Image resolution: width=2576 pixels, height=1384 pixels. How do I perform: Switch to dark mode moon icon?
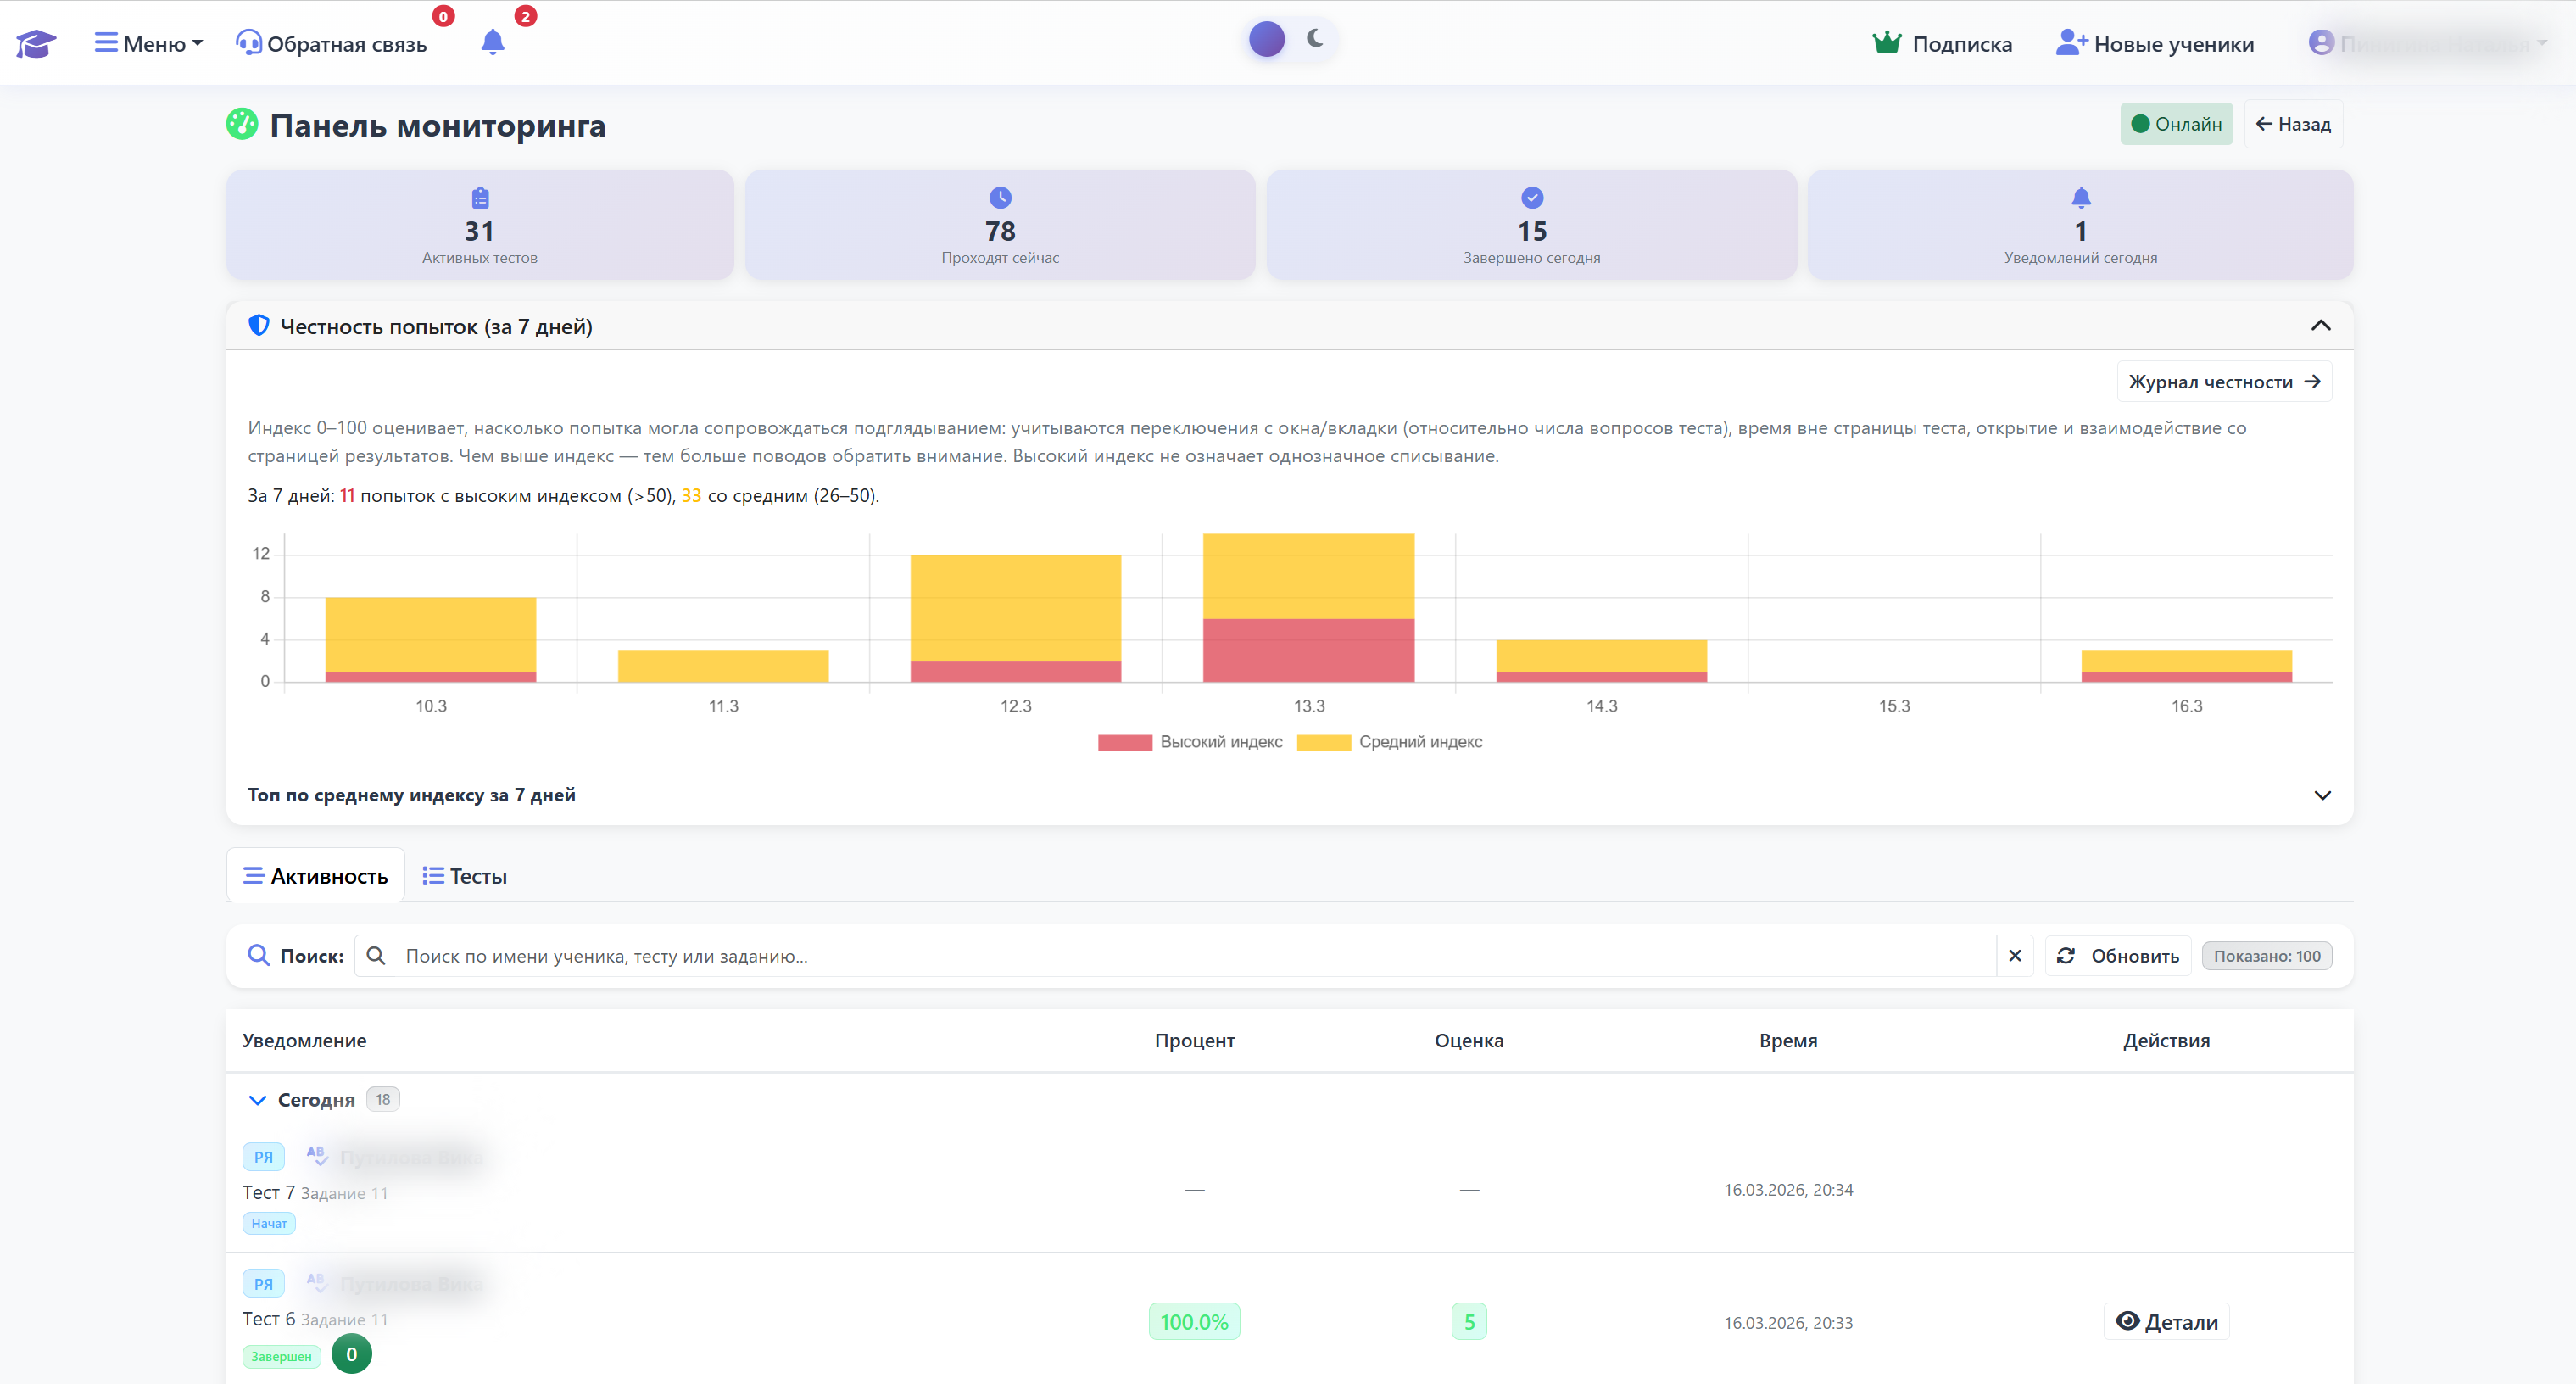tap(1316, 39)
